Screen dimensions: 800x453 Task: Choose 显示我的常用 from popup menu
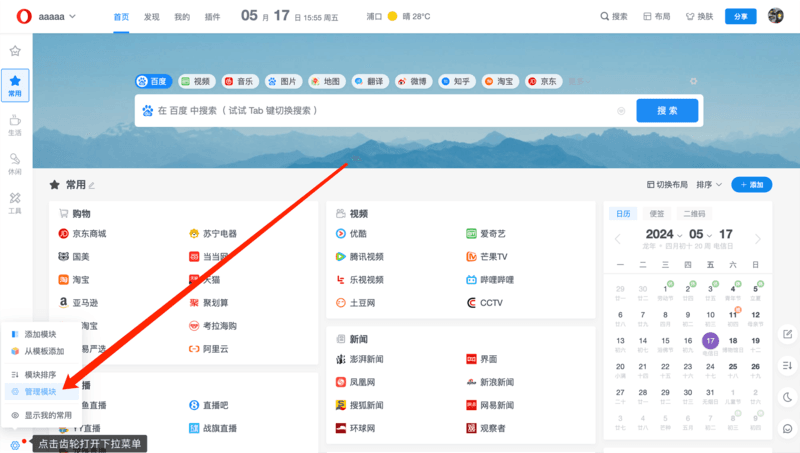[41, 415]
